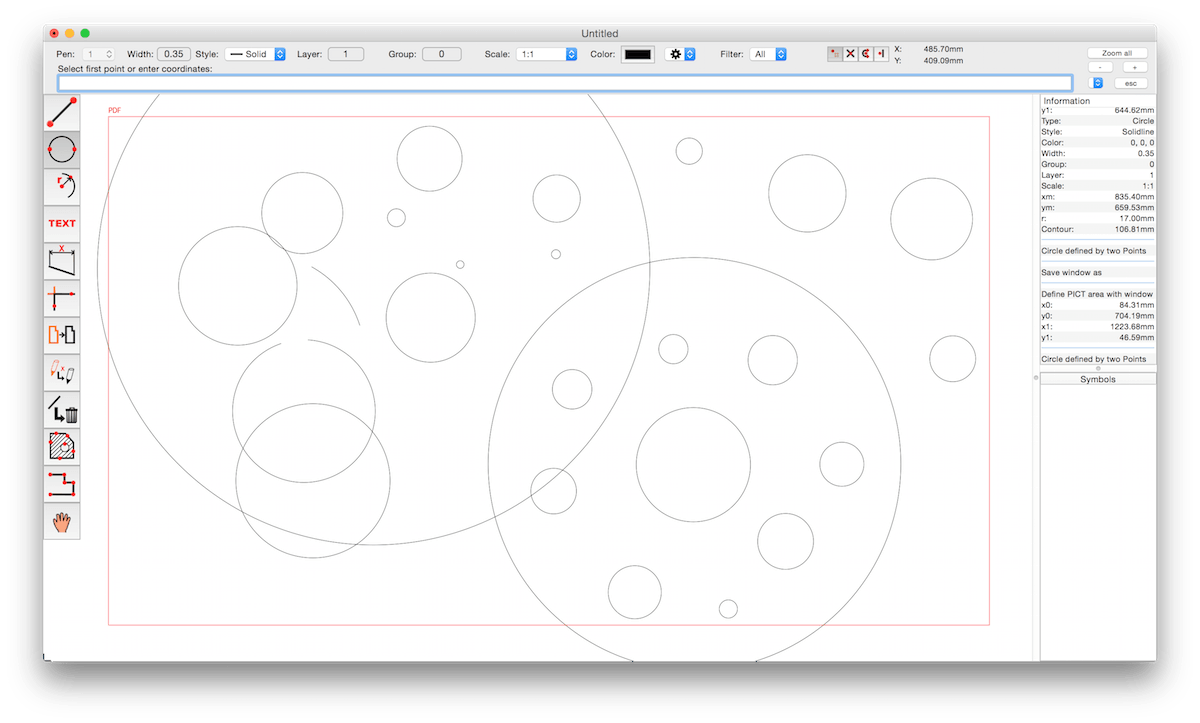Choose the hatch fill tool
1200x723 pixels.
coord(61,446)
